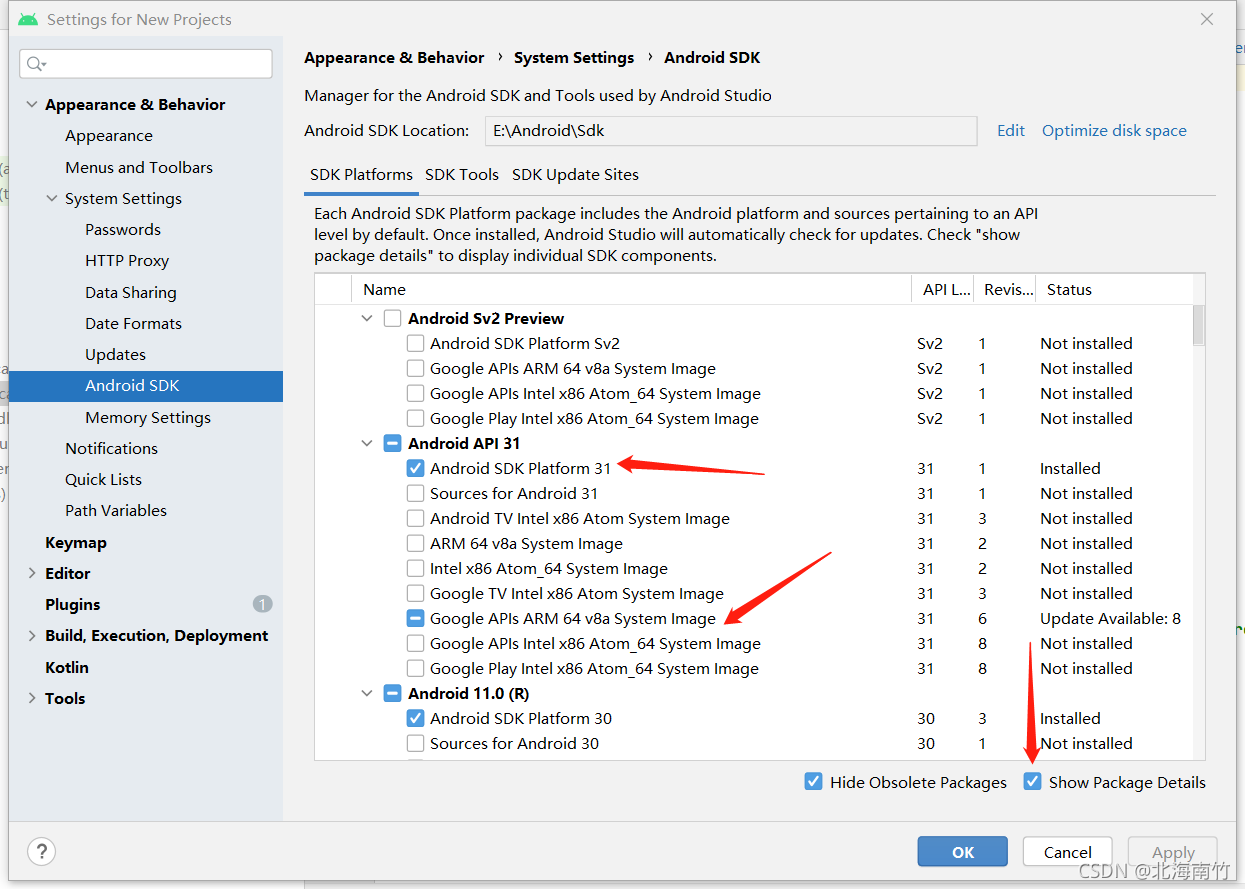Click the Edit link for the SDK location

point(1011,130)
